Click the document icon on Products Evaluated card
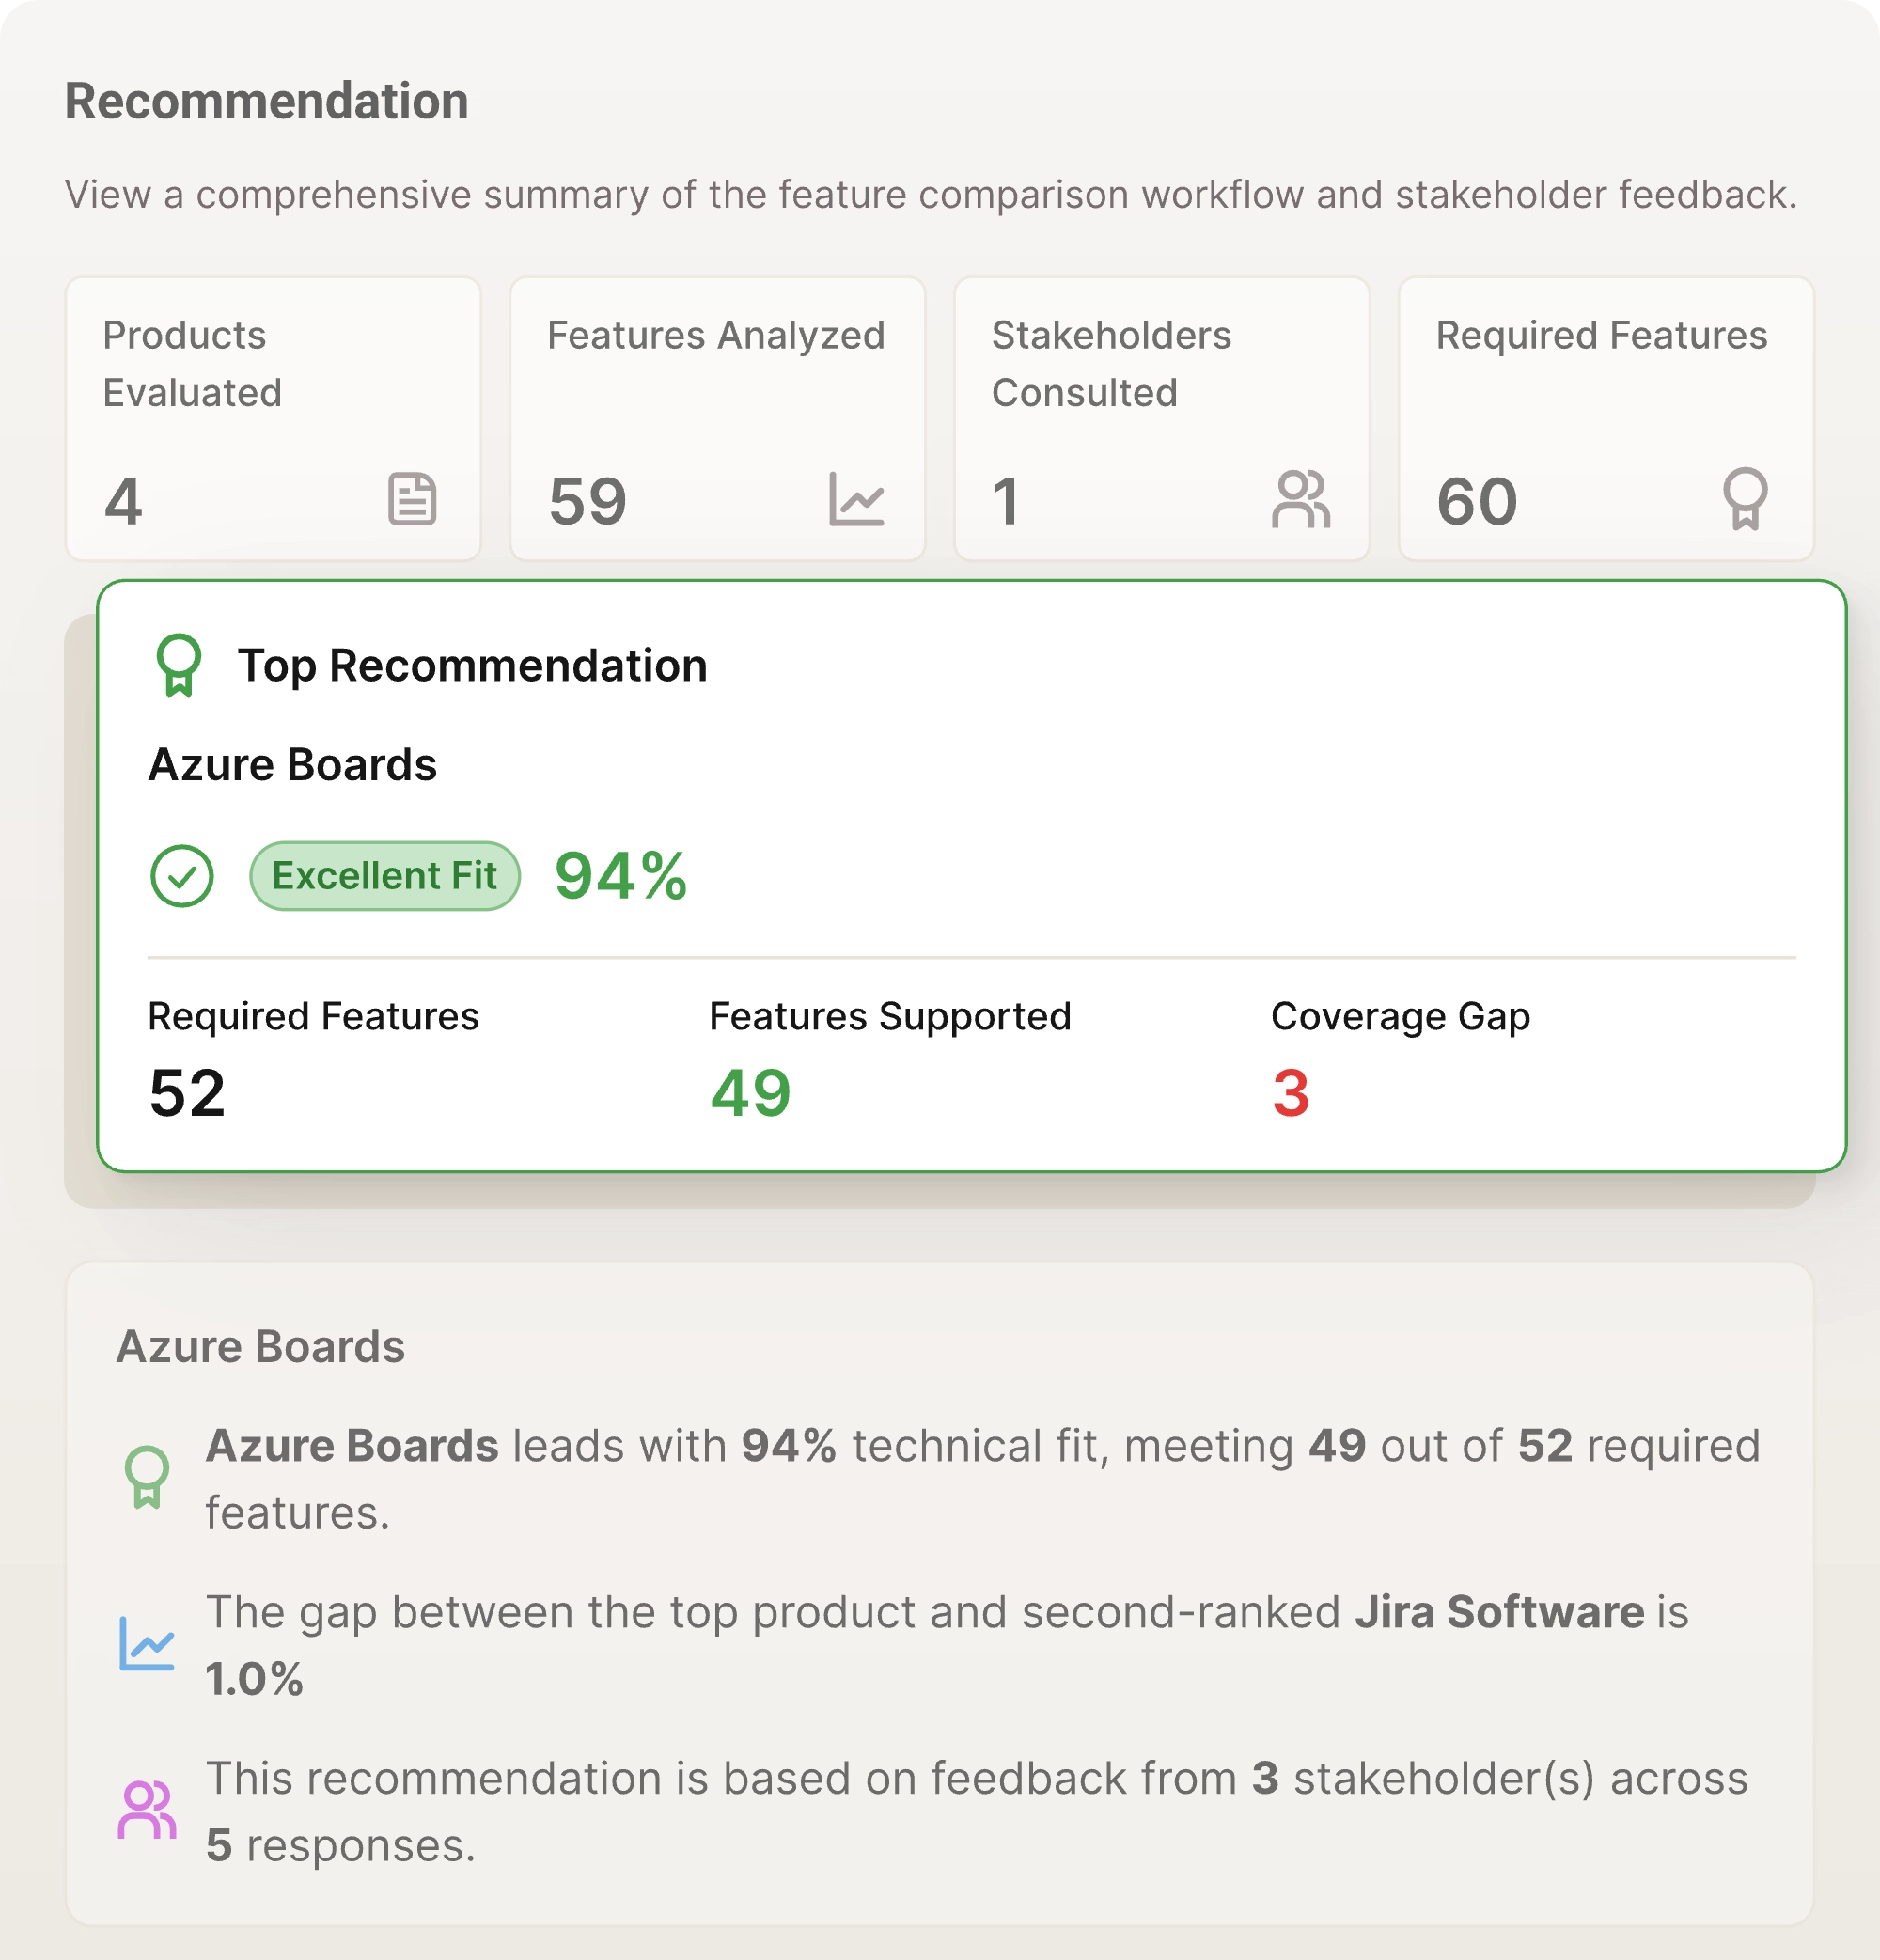The width and height of the screenshot is (1880, 1960). [413, 500]
